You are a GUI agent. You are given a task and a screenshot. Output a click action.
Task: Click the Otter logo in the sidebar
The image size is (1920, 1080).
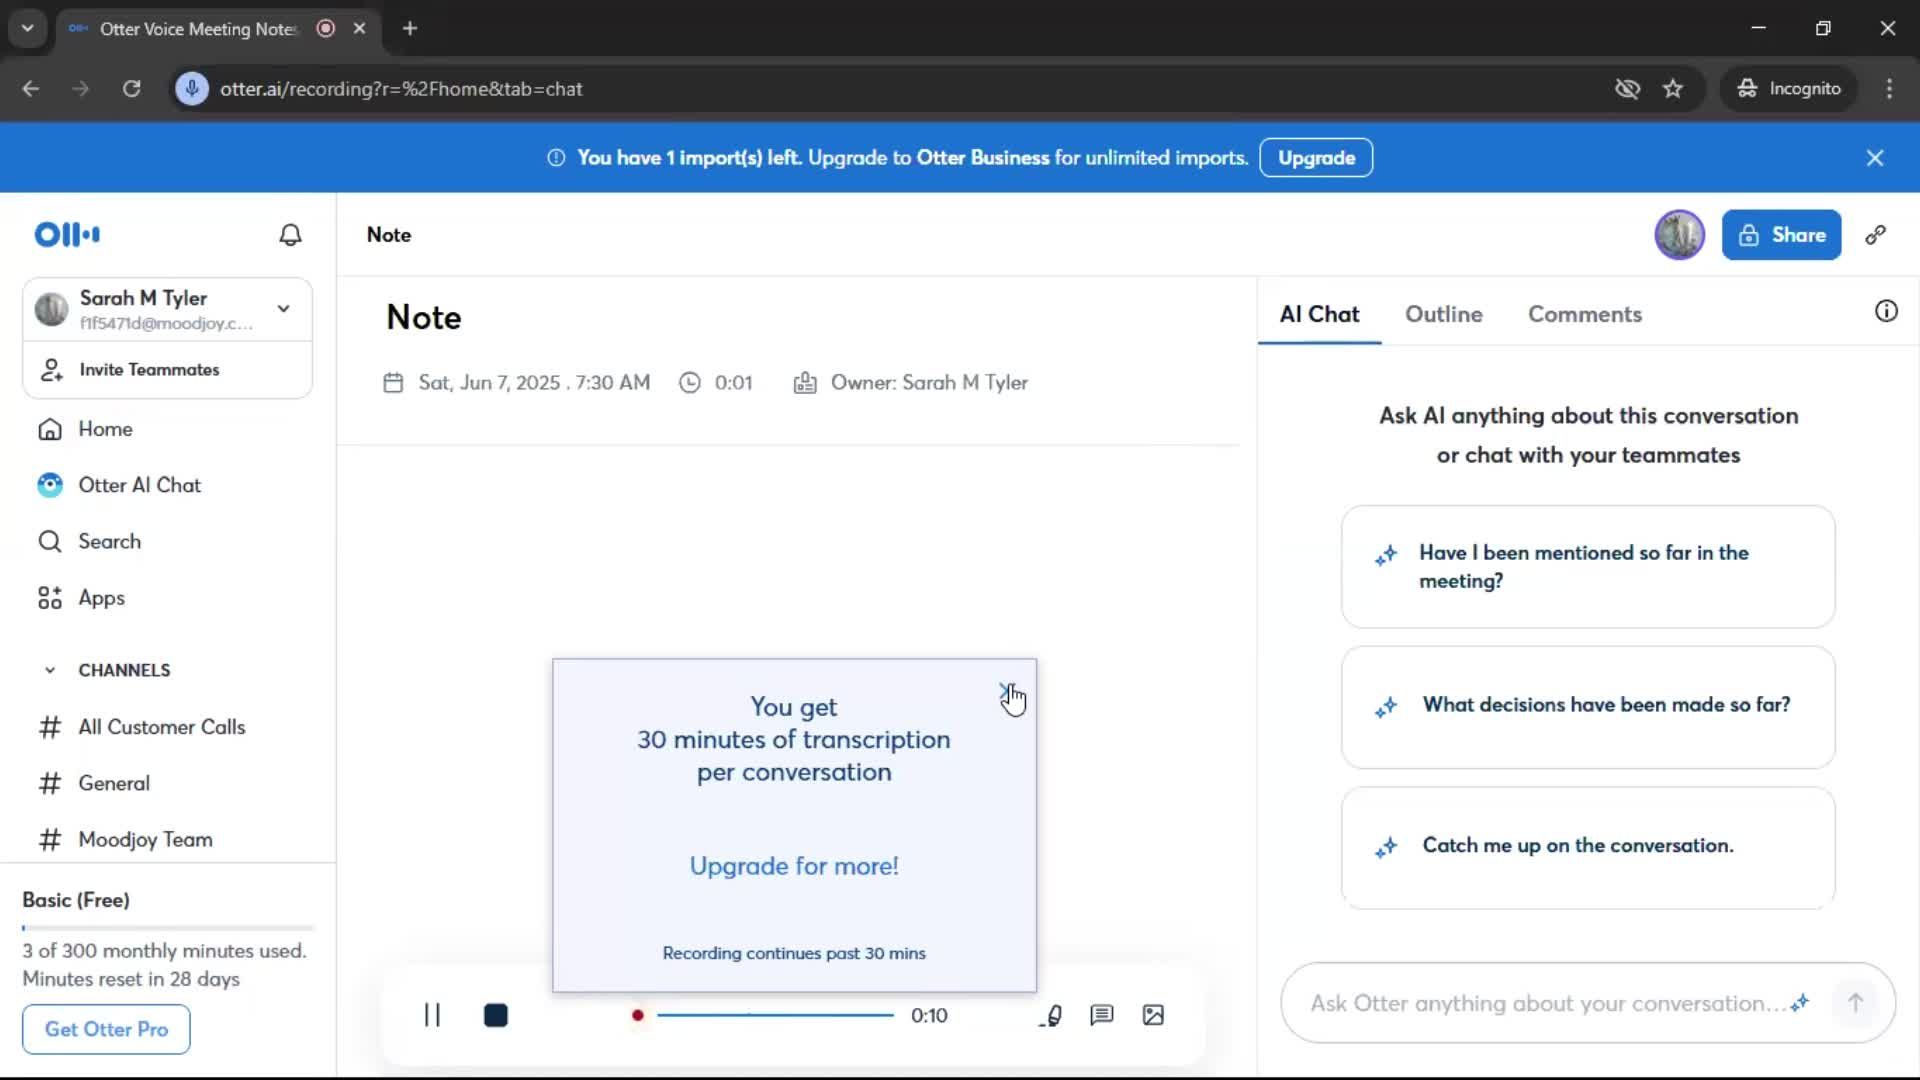67,235
